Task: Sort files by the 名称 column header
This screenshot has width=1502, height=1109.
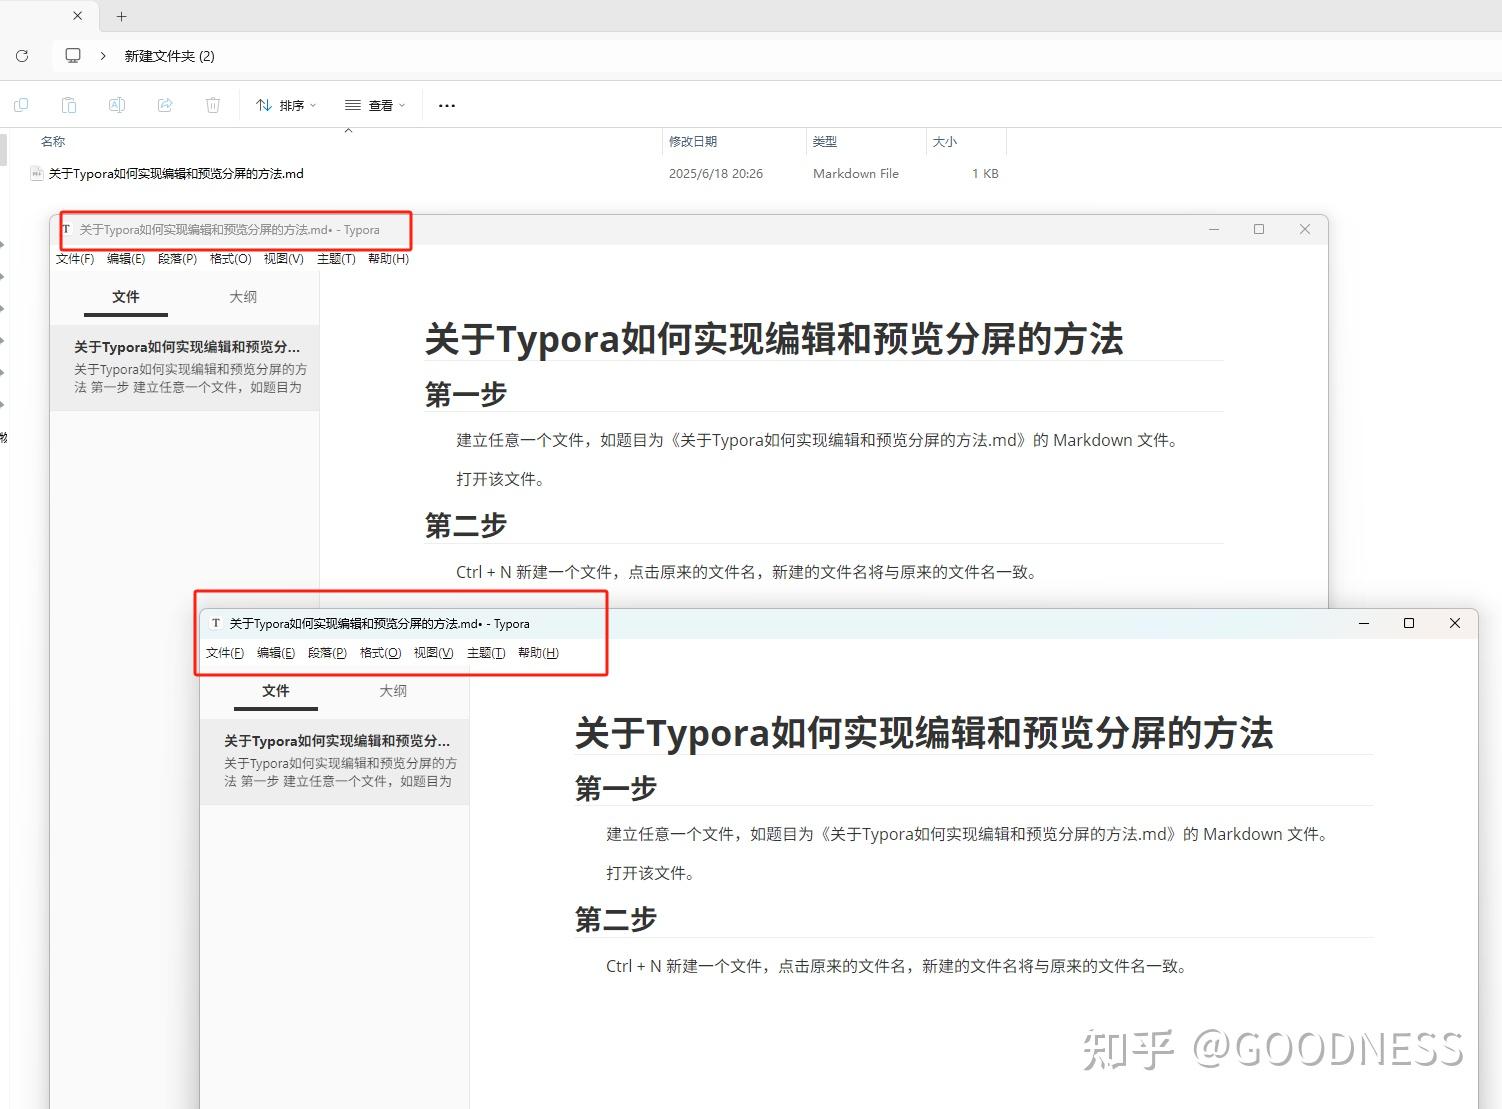Action: [x=52, y=141]
